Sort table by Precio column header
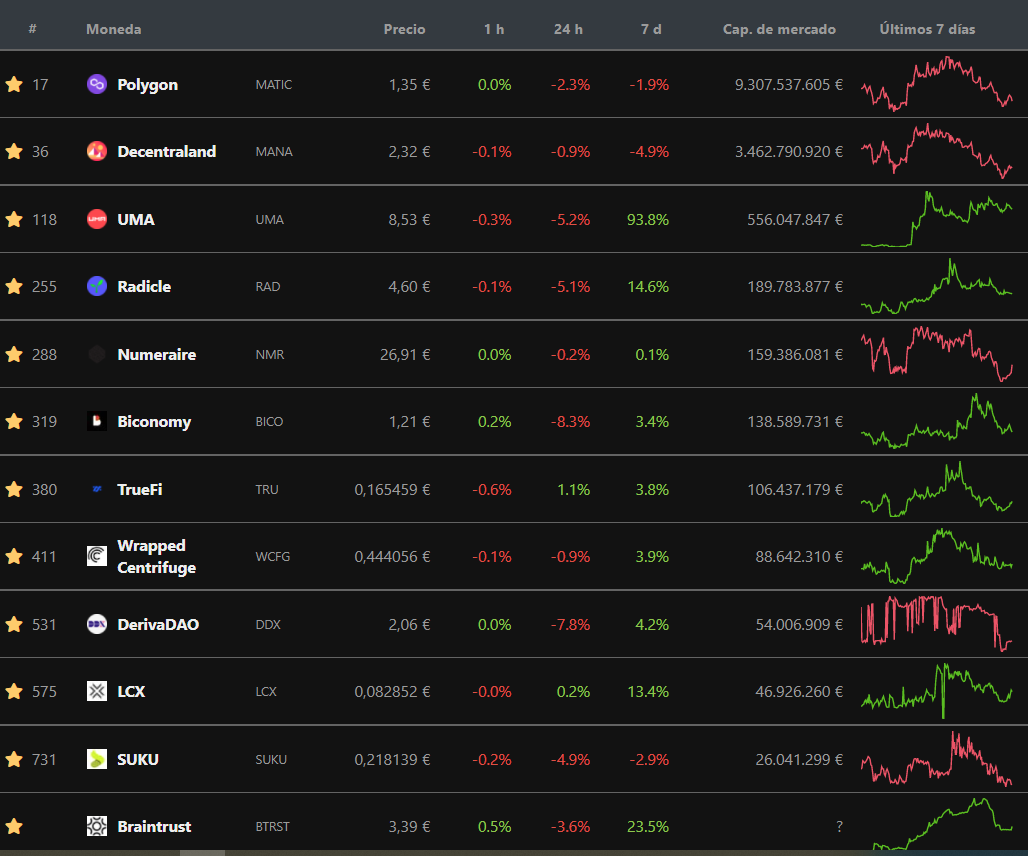 (404, 29)
